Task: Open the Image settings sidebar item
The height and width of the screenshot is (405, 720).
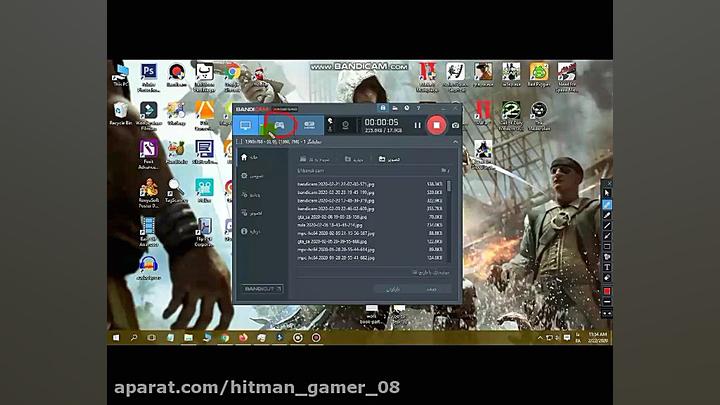Action: tap(253, 213)
